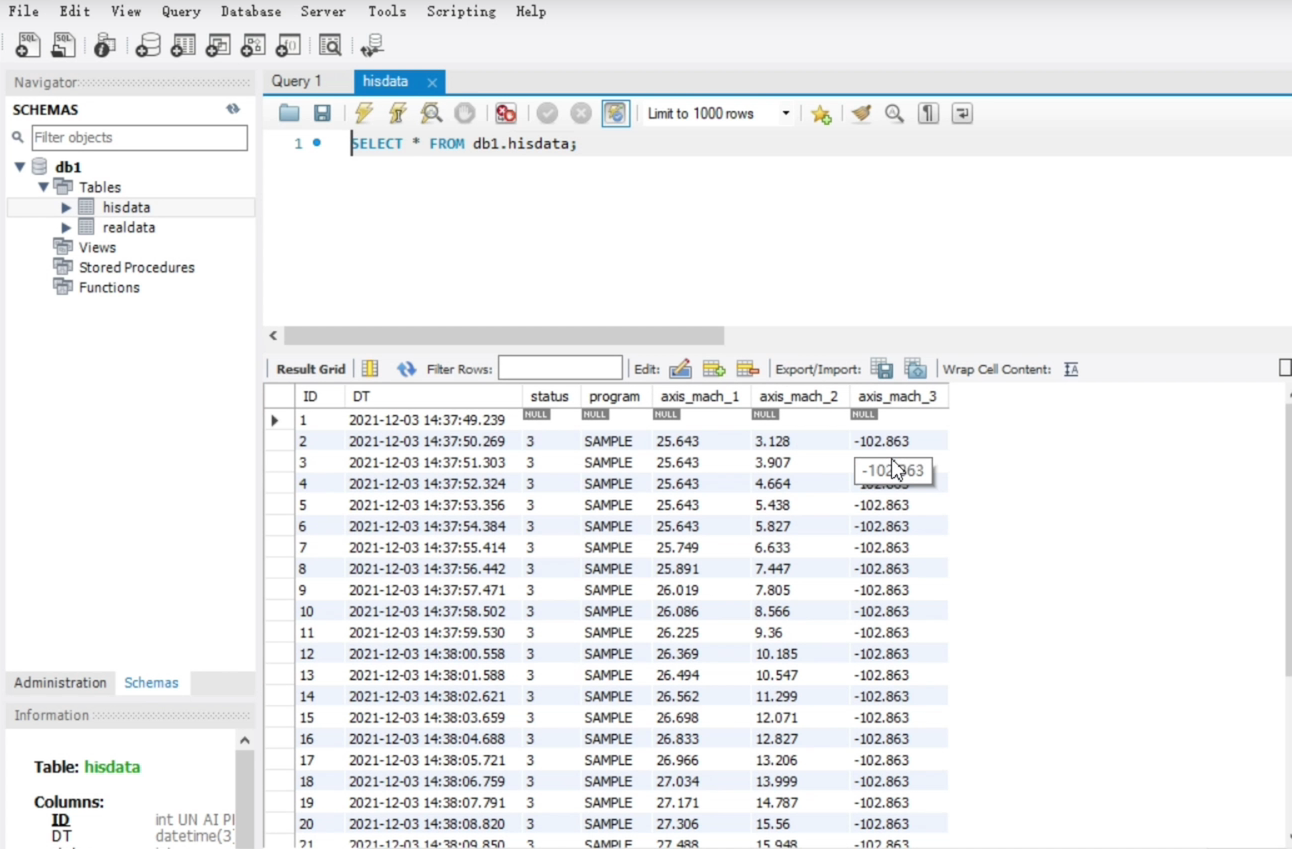The height and width of the screenshot is (849, 1292).
Task: Click the Filter objects search field
Action: coord(139,138)
